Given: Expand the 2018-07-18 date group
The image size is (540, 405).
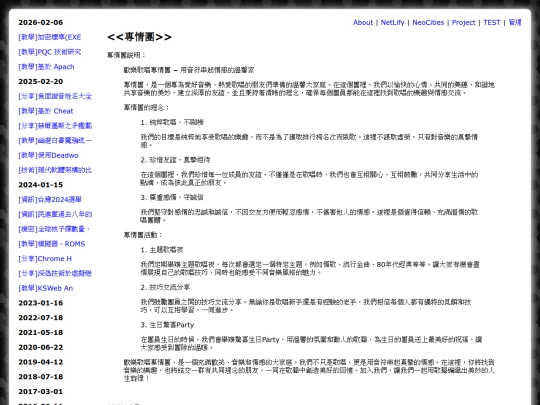Looking at the screenshot, I should [41, 377].
